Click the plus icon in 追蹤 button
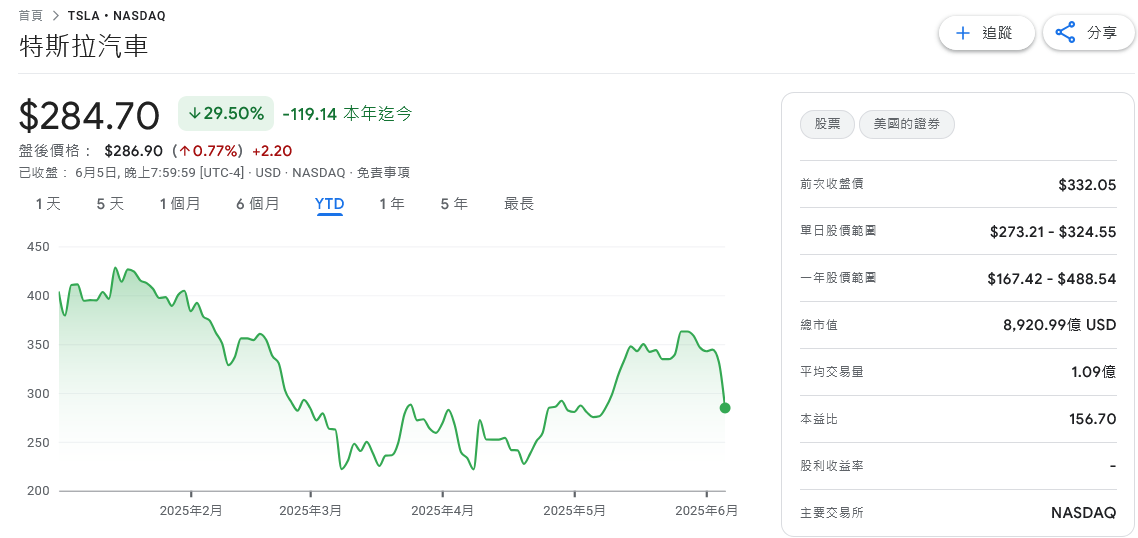This screenshot has width=1138, height=538. 963,33
